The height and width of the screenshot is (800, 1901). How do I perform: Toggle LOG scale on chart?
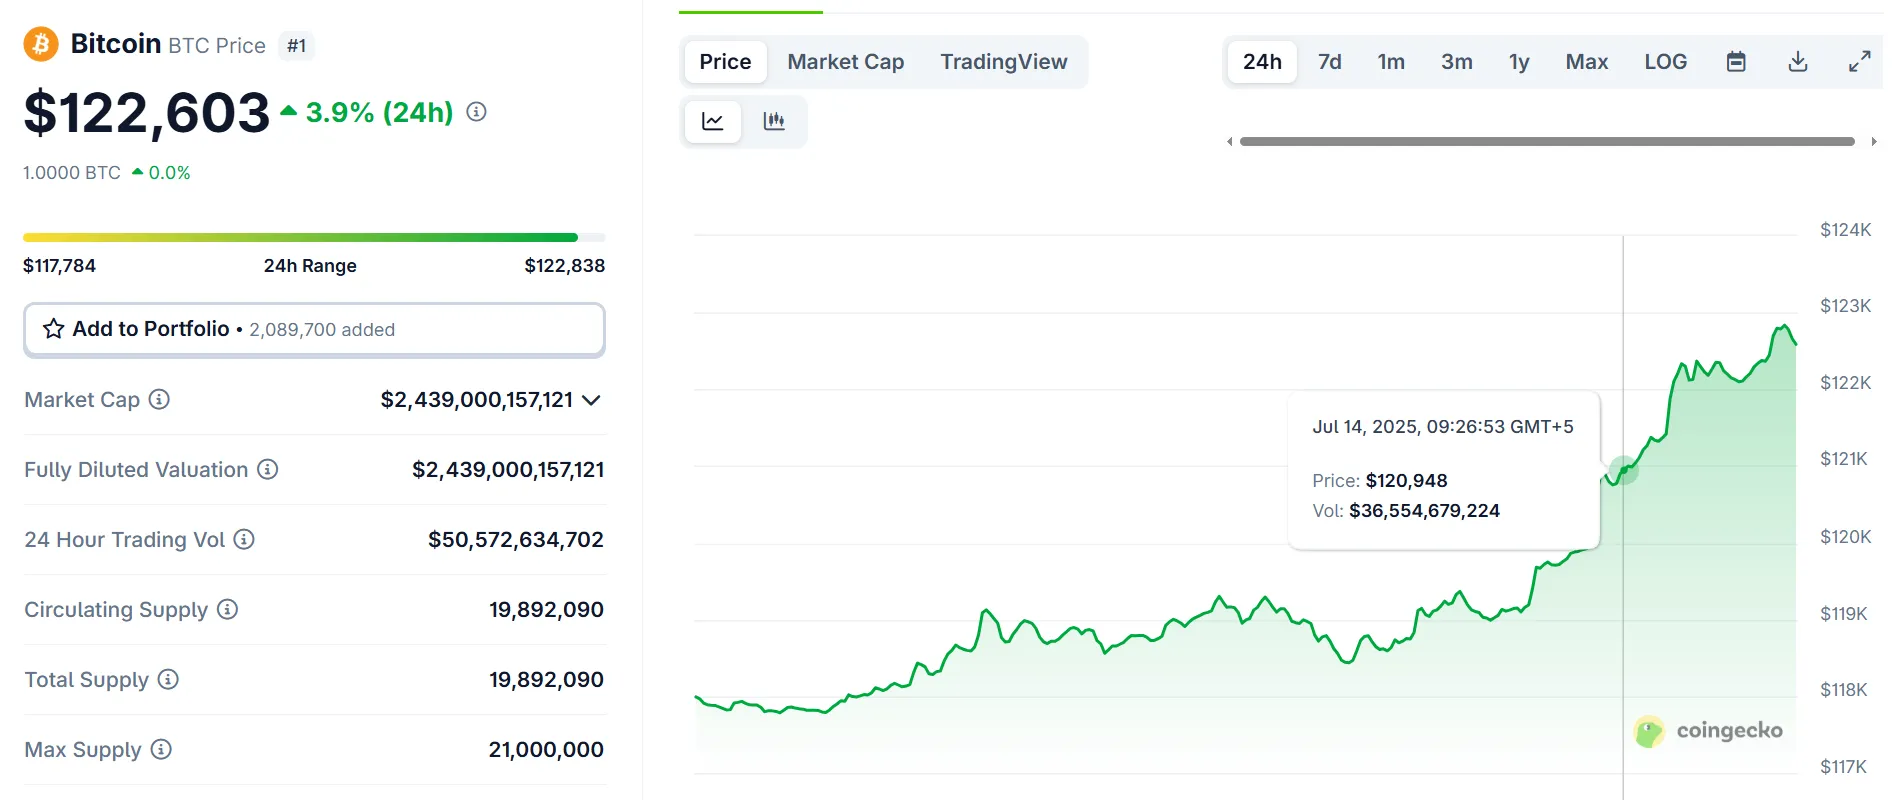click(x=1666, y=62)
